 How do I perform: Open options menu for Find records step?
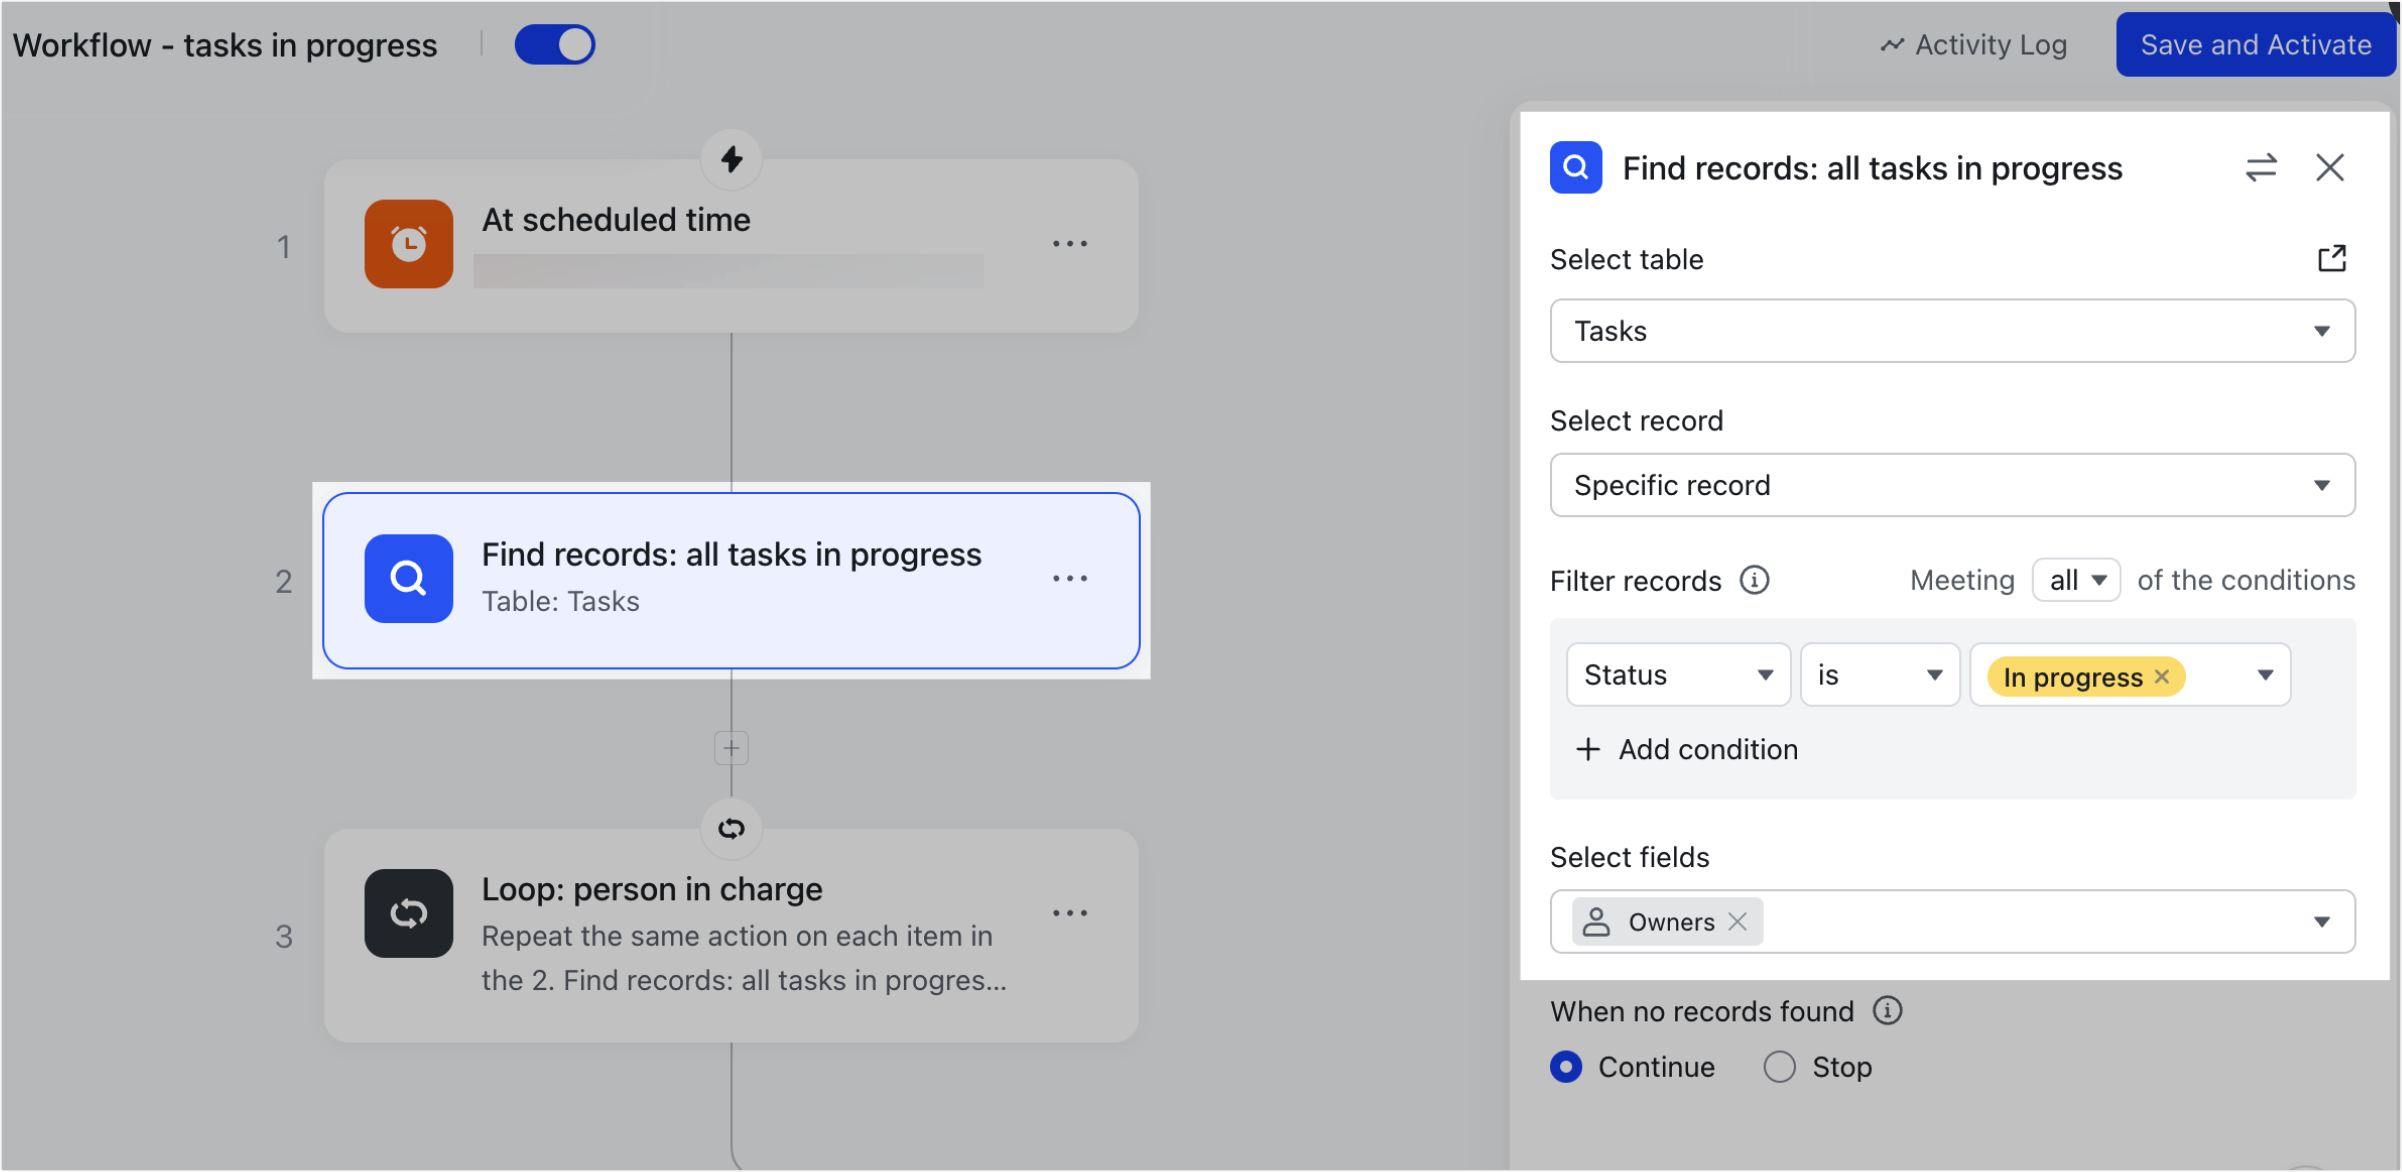point(1070,578)
